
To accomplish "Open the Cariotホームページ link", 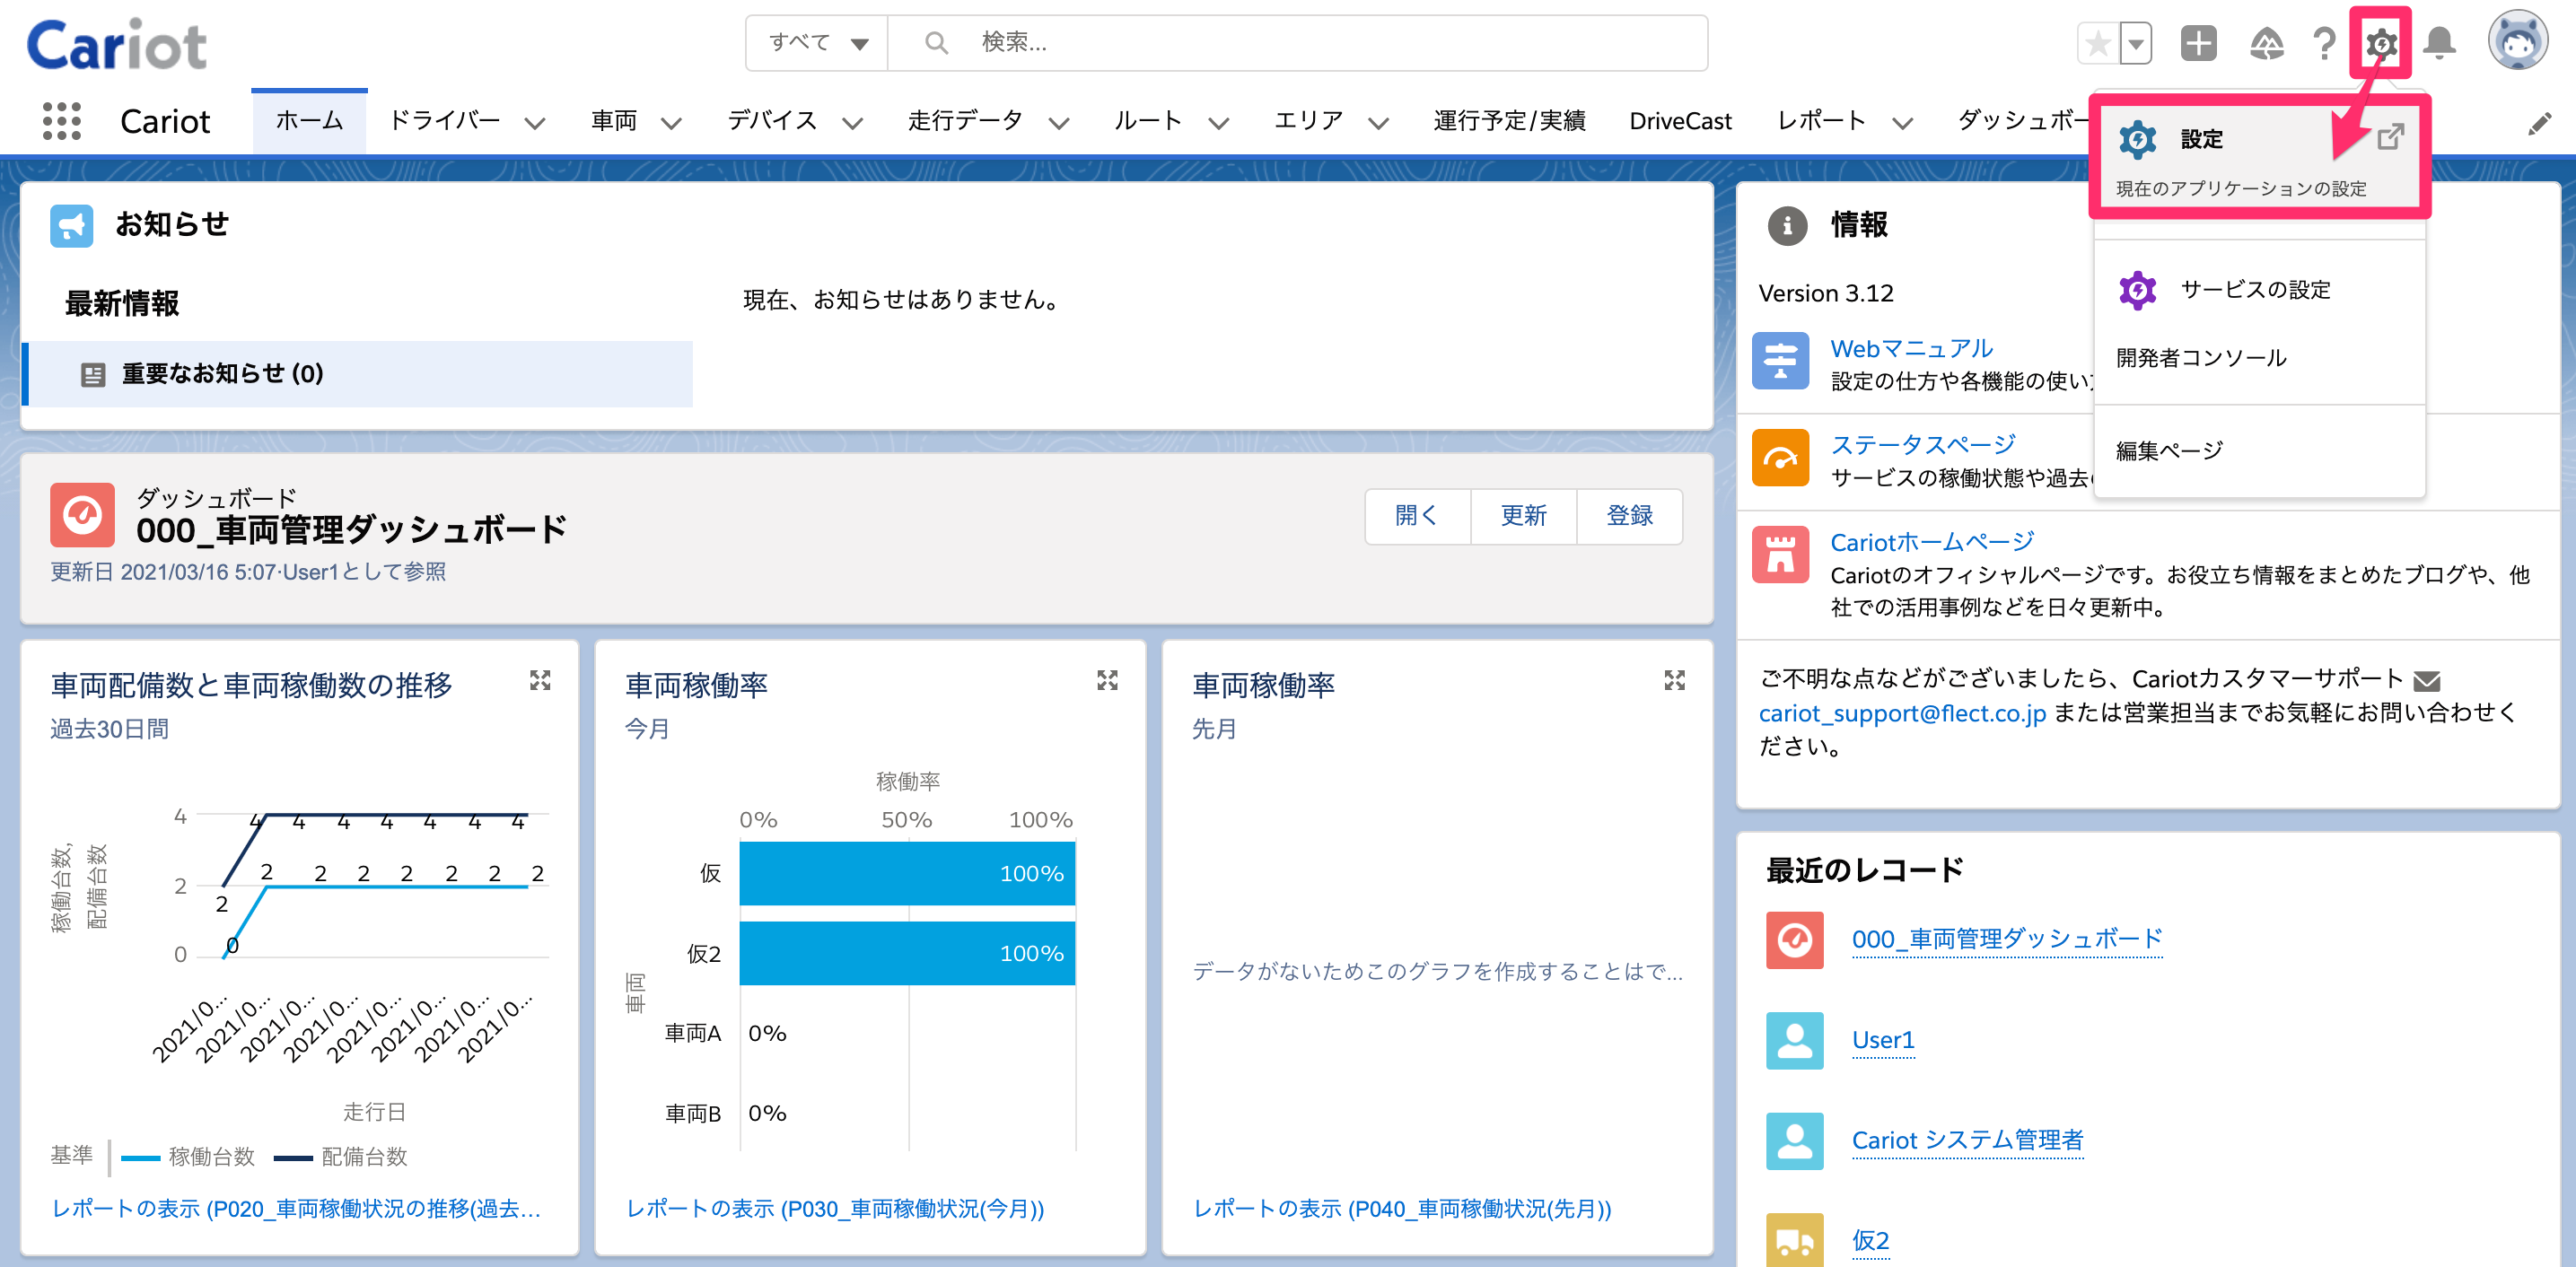I will click(1932, 542).
